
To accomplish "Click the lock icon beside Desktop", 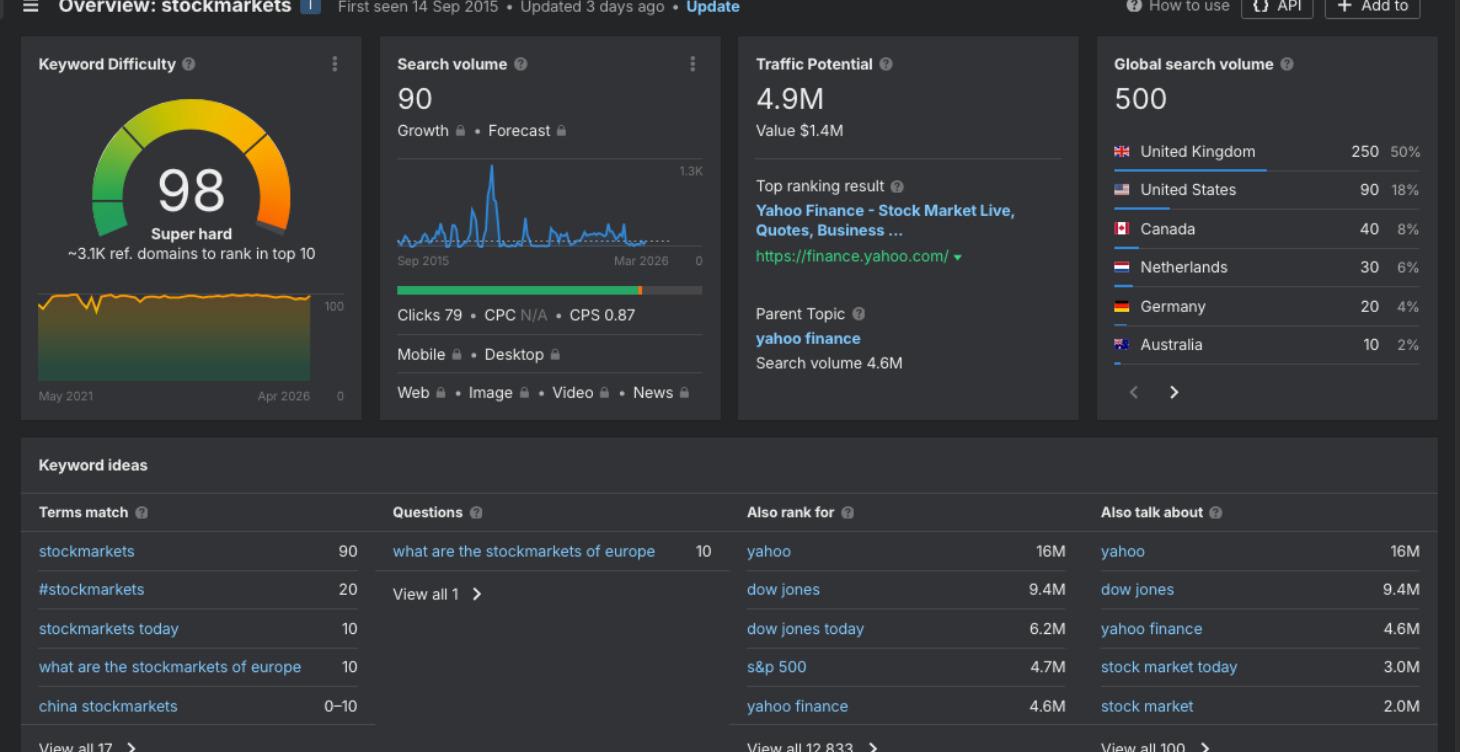I will point(555,355).
